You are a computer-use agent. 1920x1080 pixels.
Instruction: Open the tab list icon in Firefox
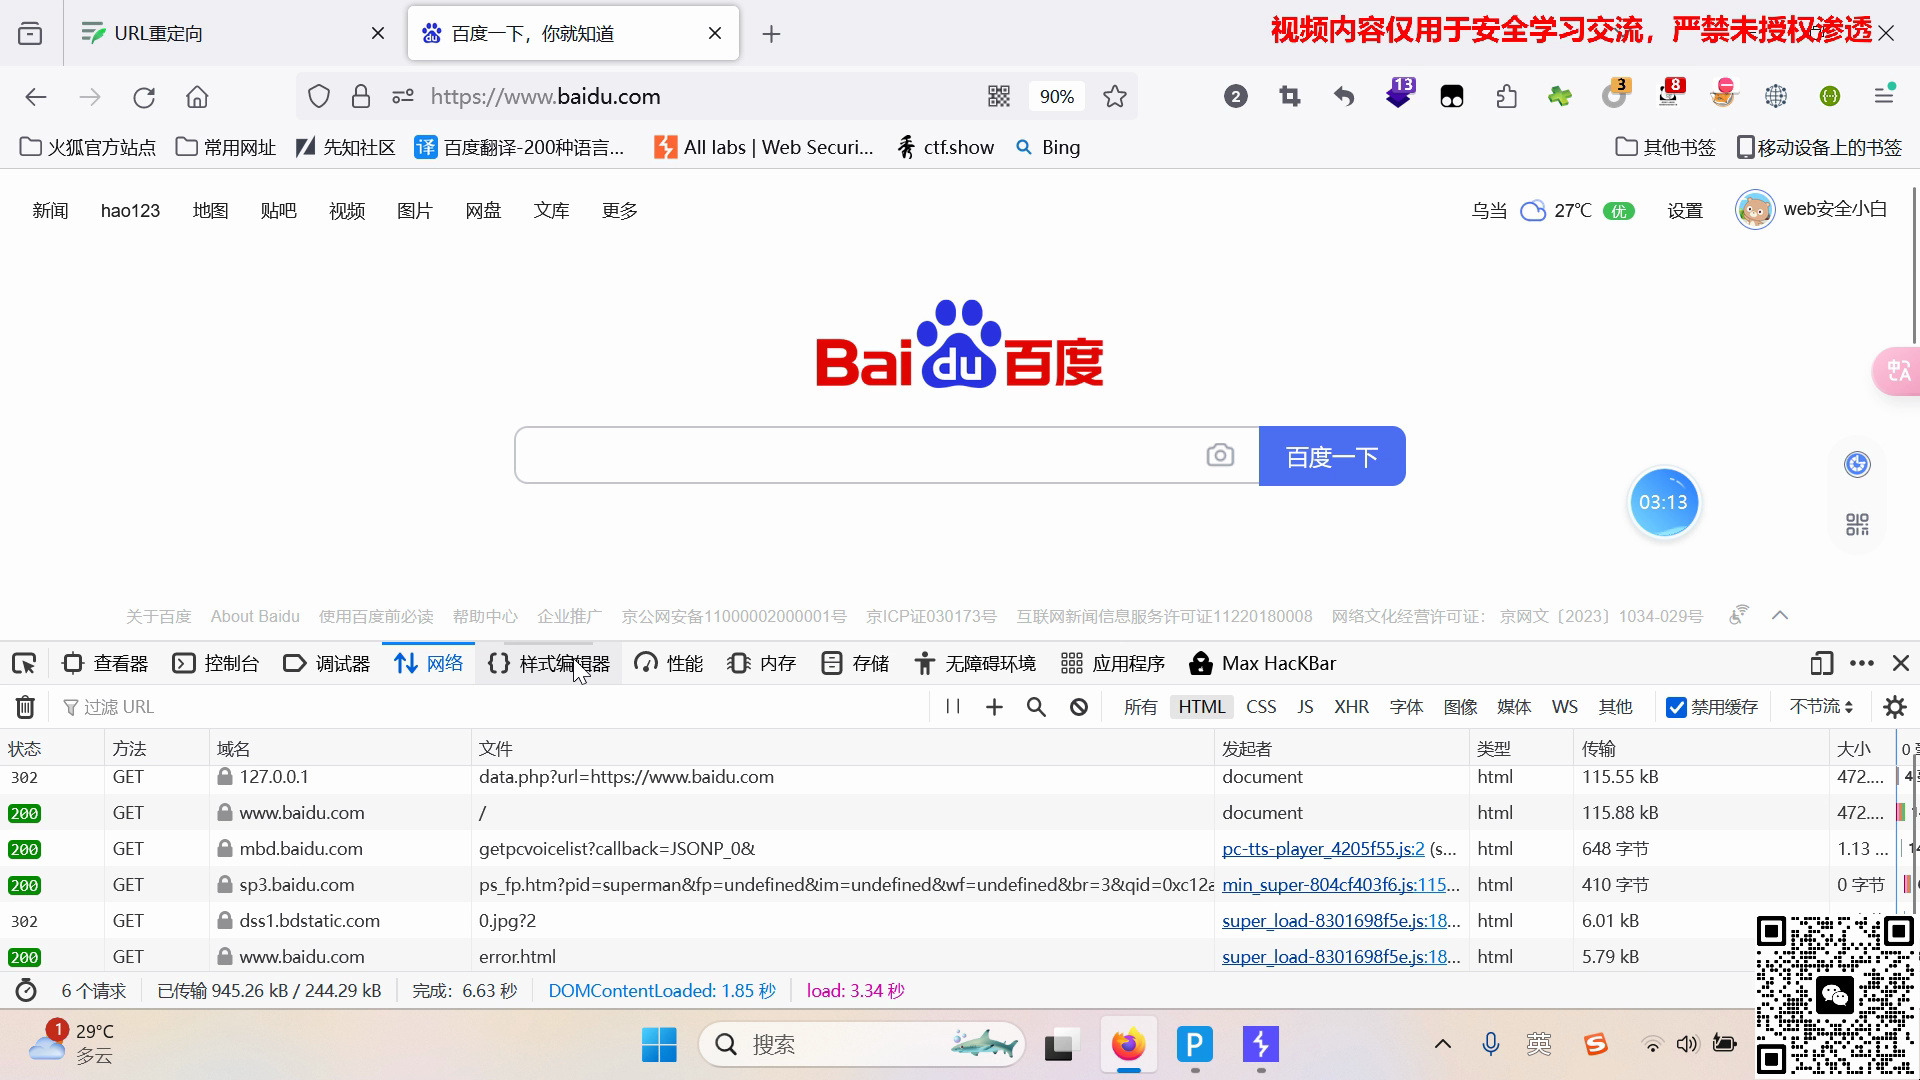click(30, 34)
